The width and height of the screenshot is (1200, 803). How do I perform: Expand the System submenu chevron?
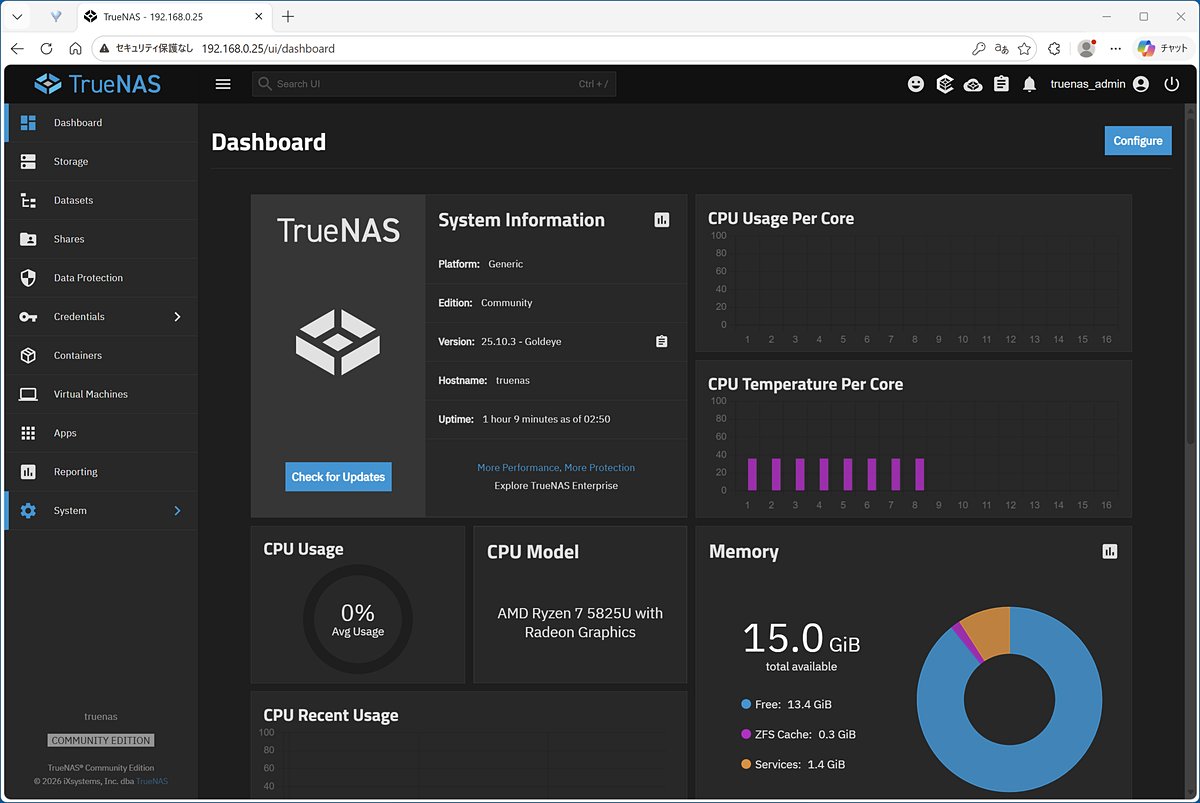177,511
